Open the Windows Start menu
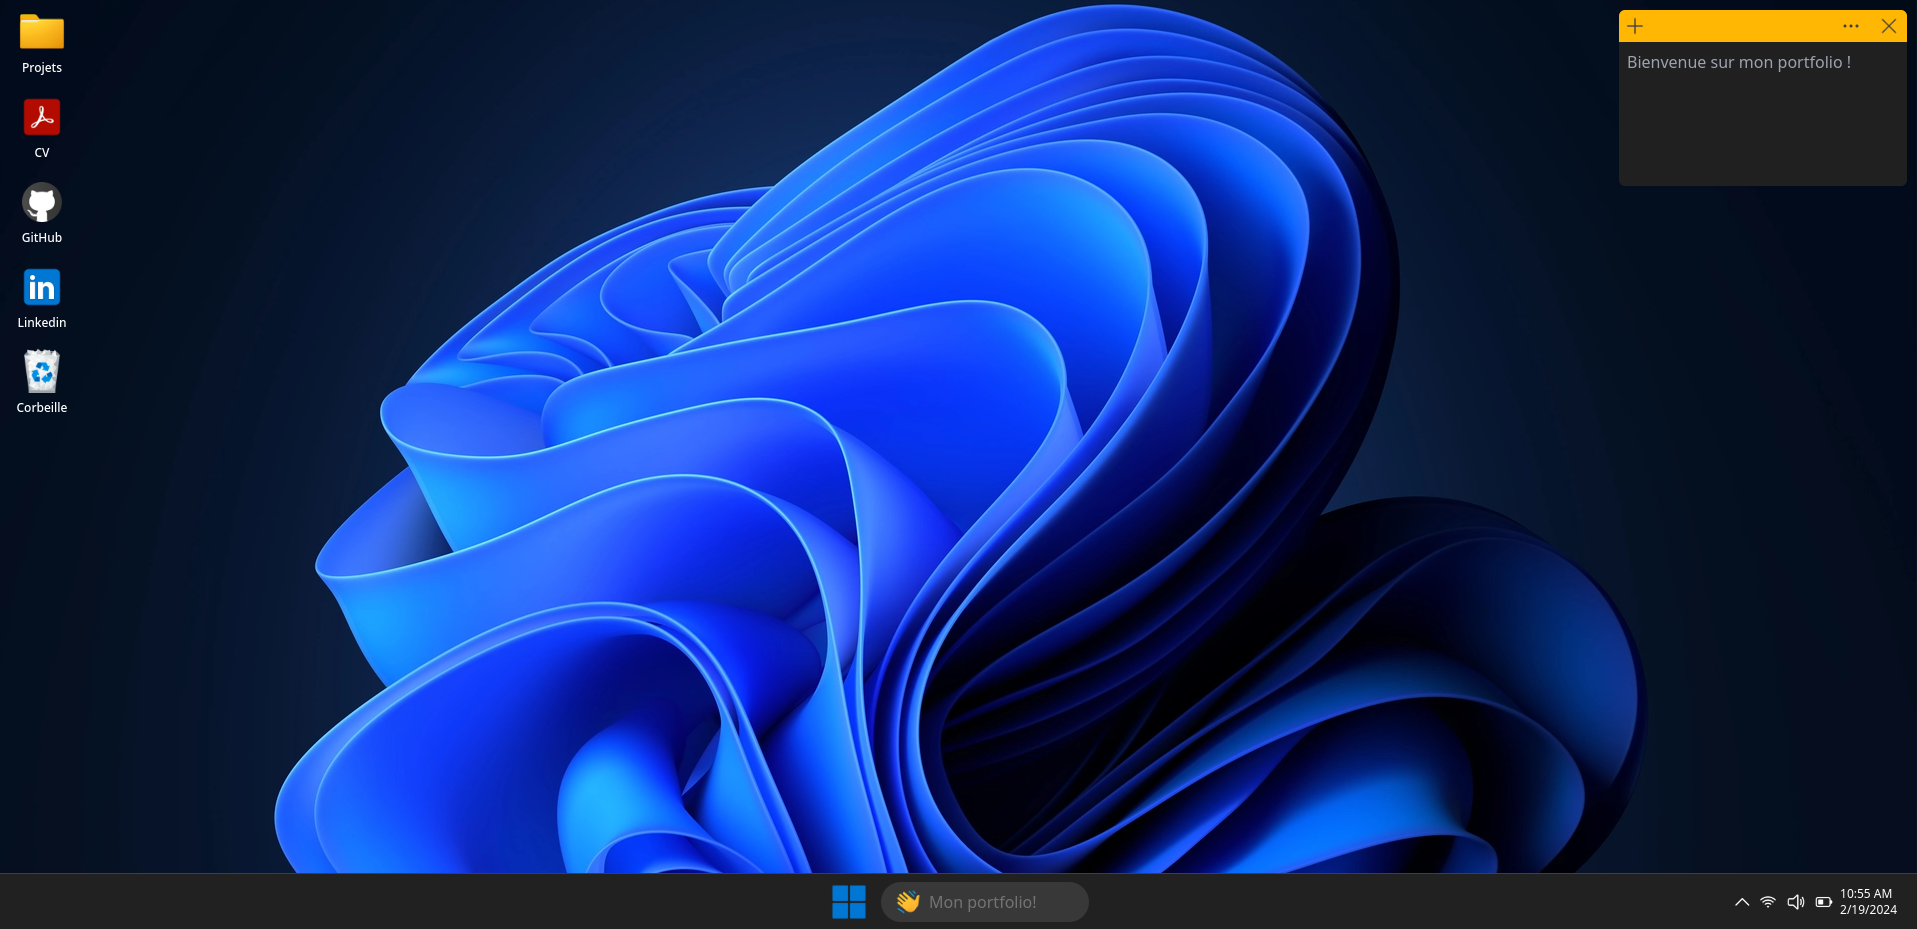 click(x=849, y=902)
